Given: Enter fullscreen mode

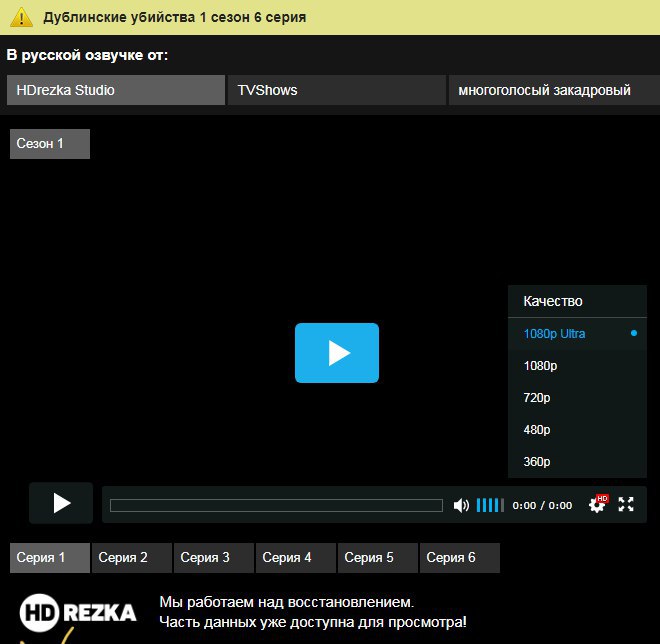Looking at the screenshot, I should point(626,504).
